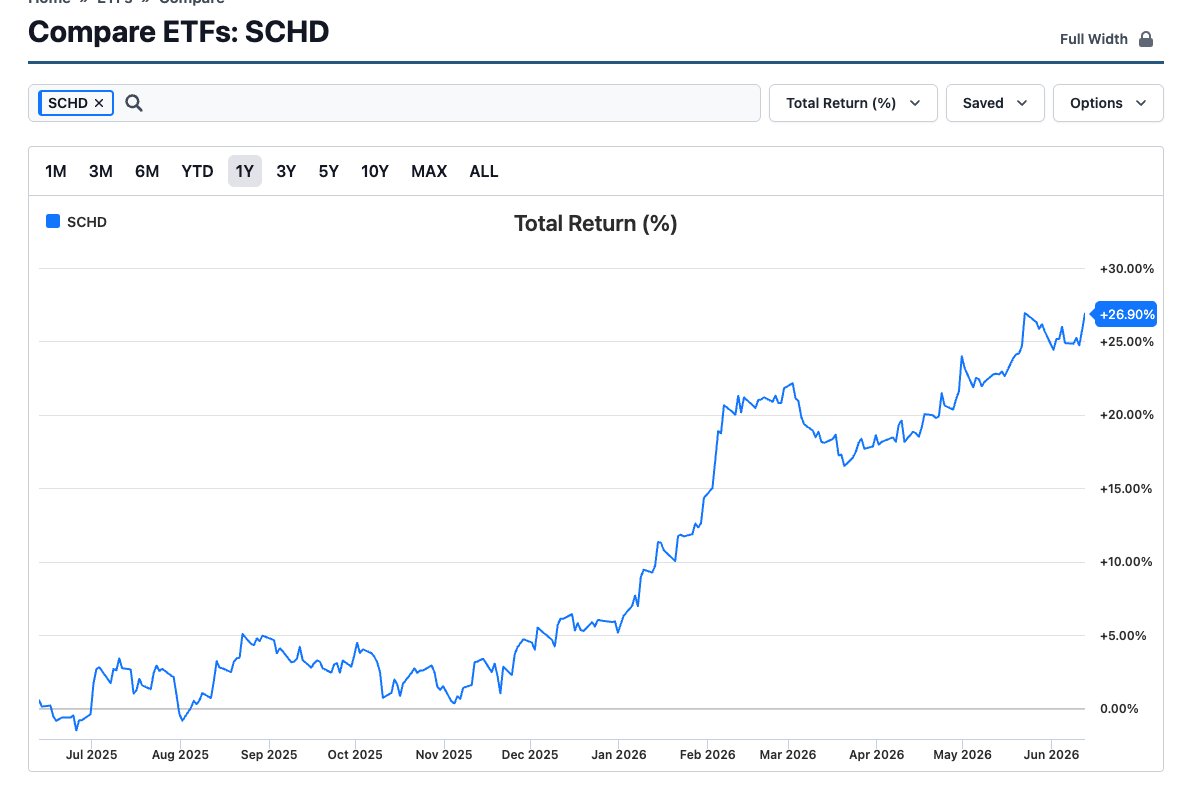This screenshot has width=1186, height=792.
Task: Toggle the SCHD legend label
Action: (x=87, y=222)
